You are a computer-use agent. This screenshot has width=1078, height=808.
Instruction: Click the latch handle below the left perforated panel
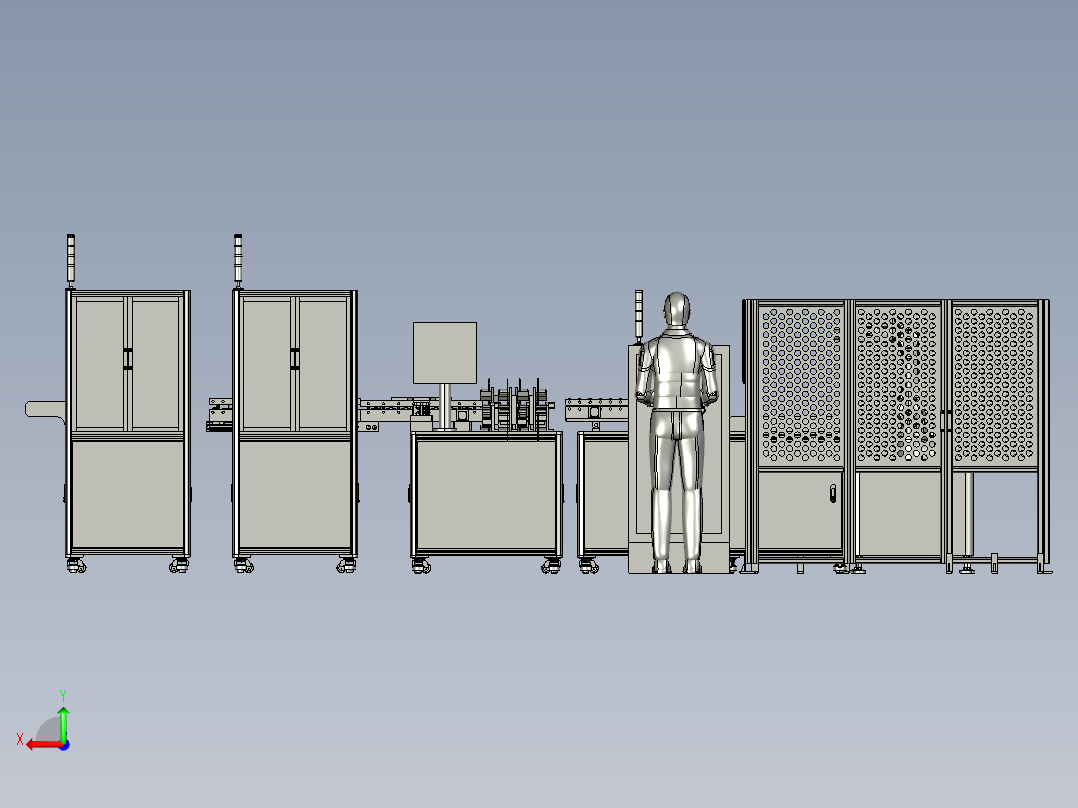point(833,493)
